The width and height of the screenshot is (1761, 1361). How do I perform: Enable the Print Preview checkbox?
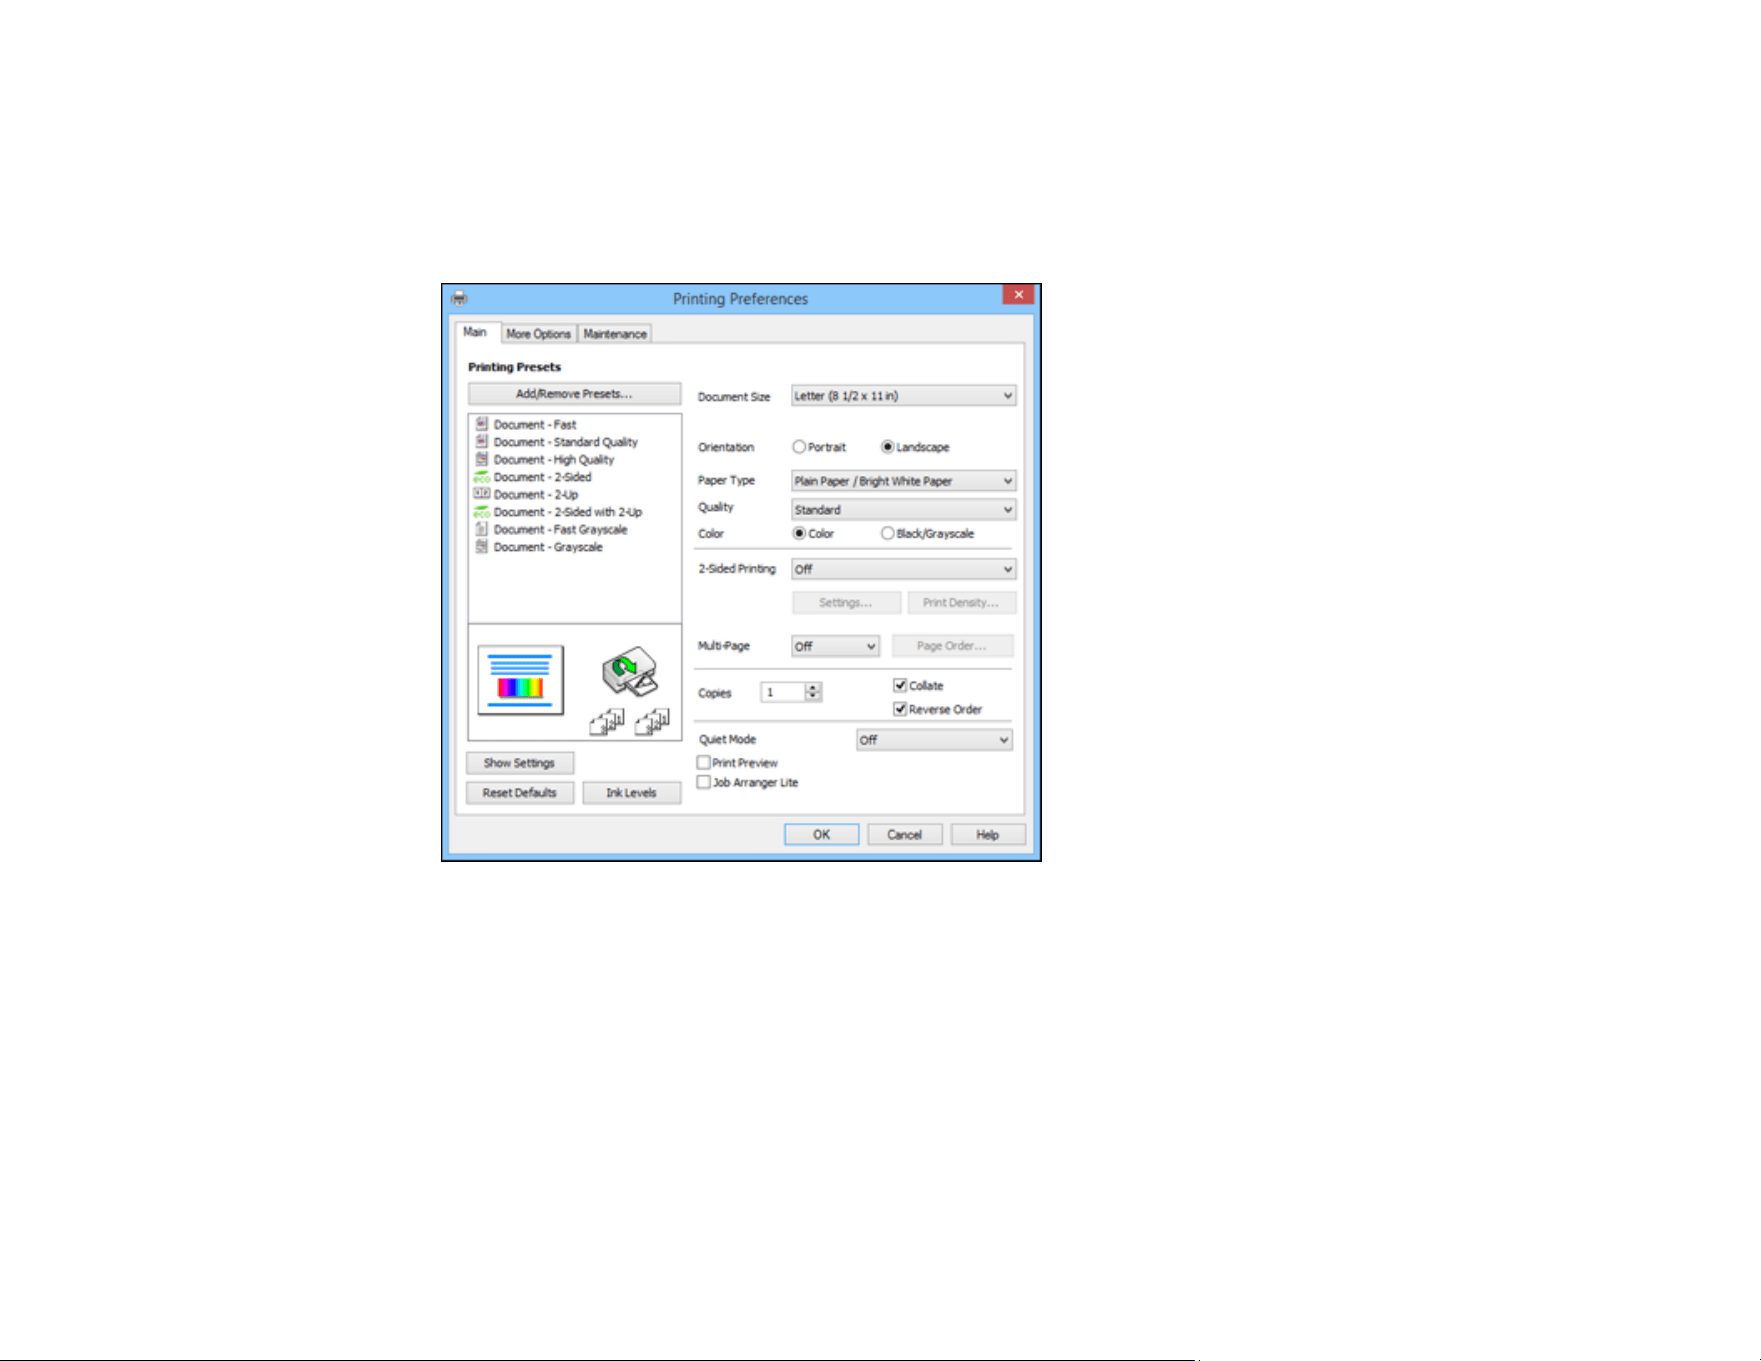click(x=704, y=762)
